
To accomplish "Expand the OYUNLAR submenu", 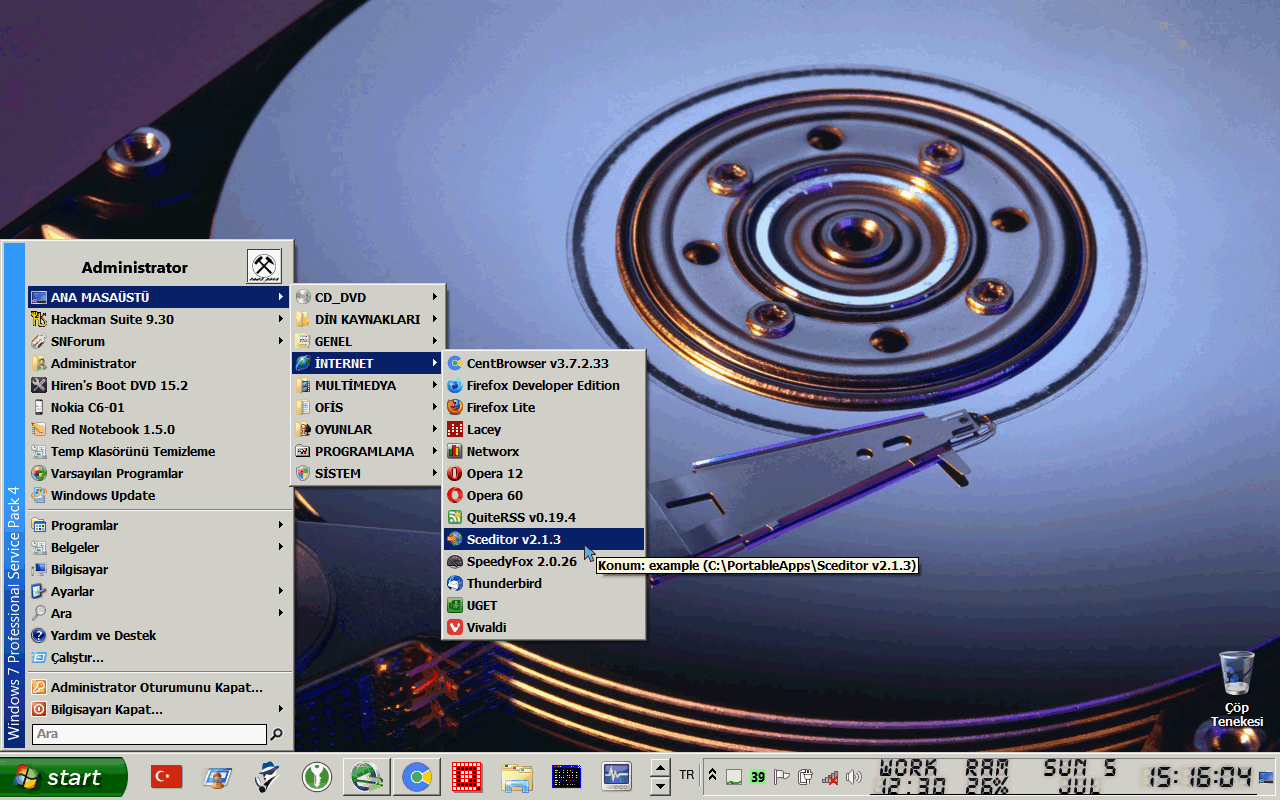I will click(368, 429).
